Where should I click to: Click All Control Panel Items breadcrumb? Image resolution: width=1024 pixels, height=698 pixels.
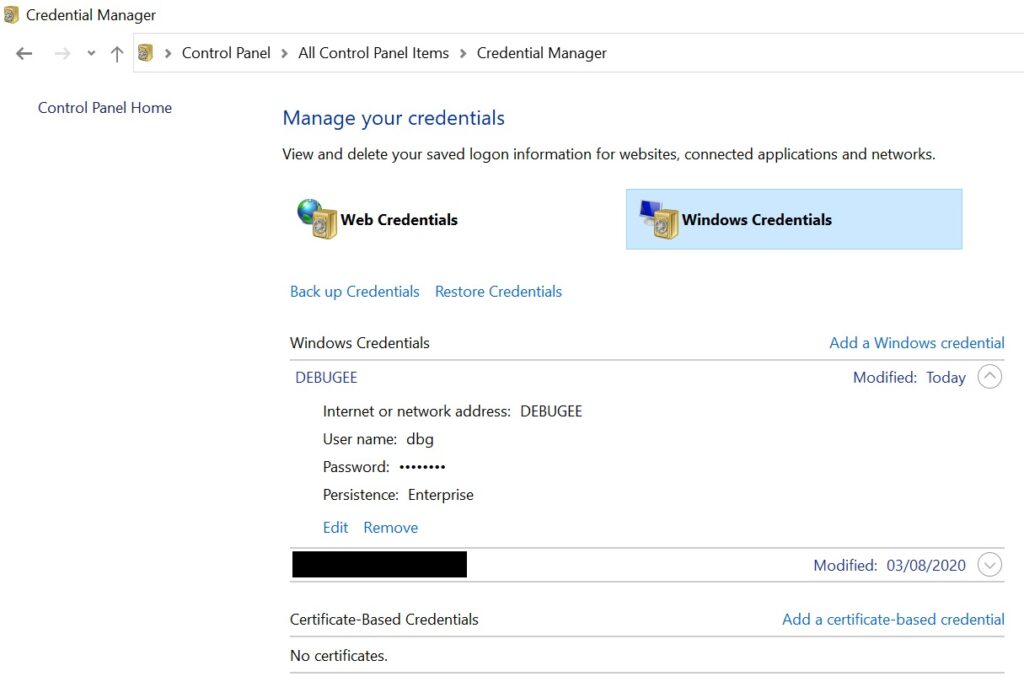373,53
